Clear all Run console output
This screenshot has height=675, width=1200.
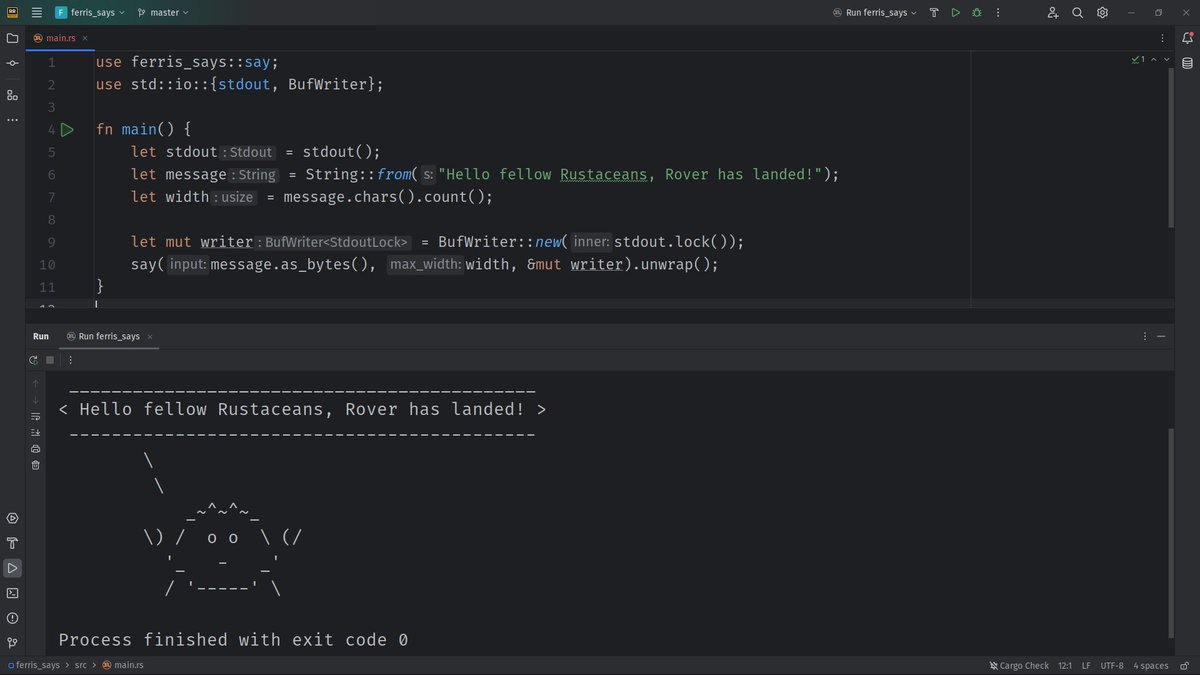[x=36, y=465]
